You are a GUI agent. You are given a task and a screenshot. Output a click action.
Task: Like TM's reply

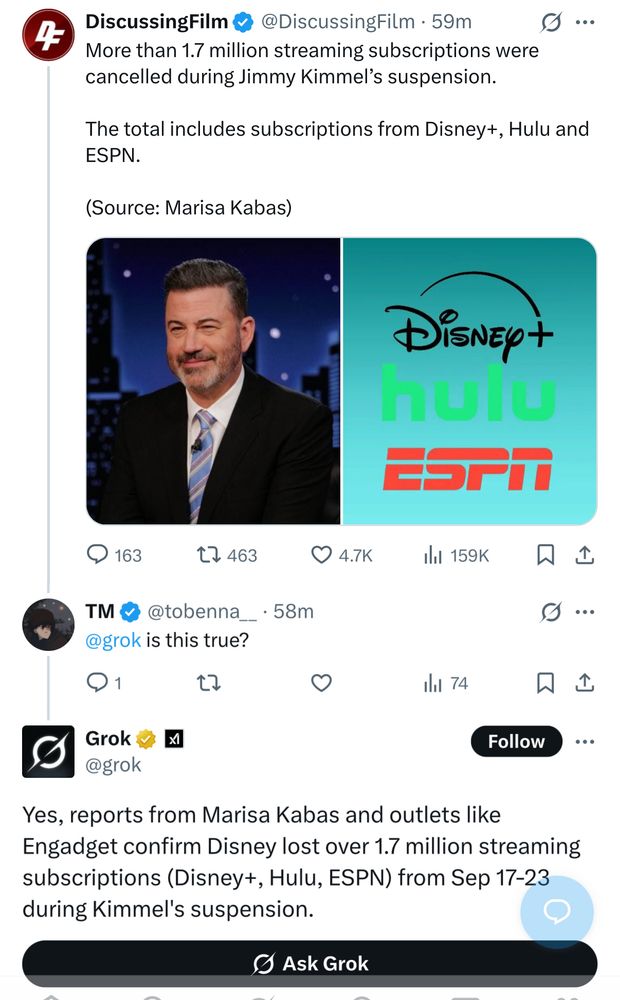(x=321, y=683)
